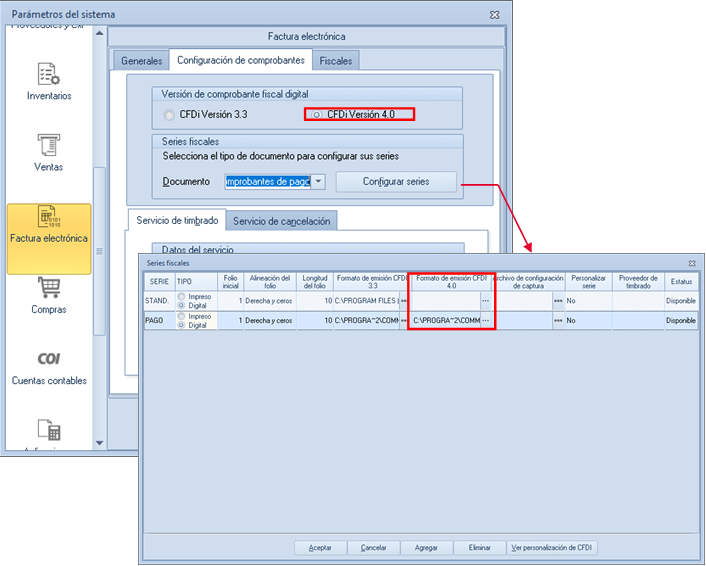Browse CFDI 4.0 format for STAND. series
Viewport: 706px width, 566px height.
pos(485,301)
